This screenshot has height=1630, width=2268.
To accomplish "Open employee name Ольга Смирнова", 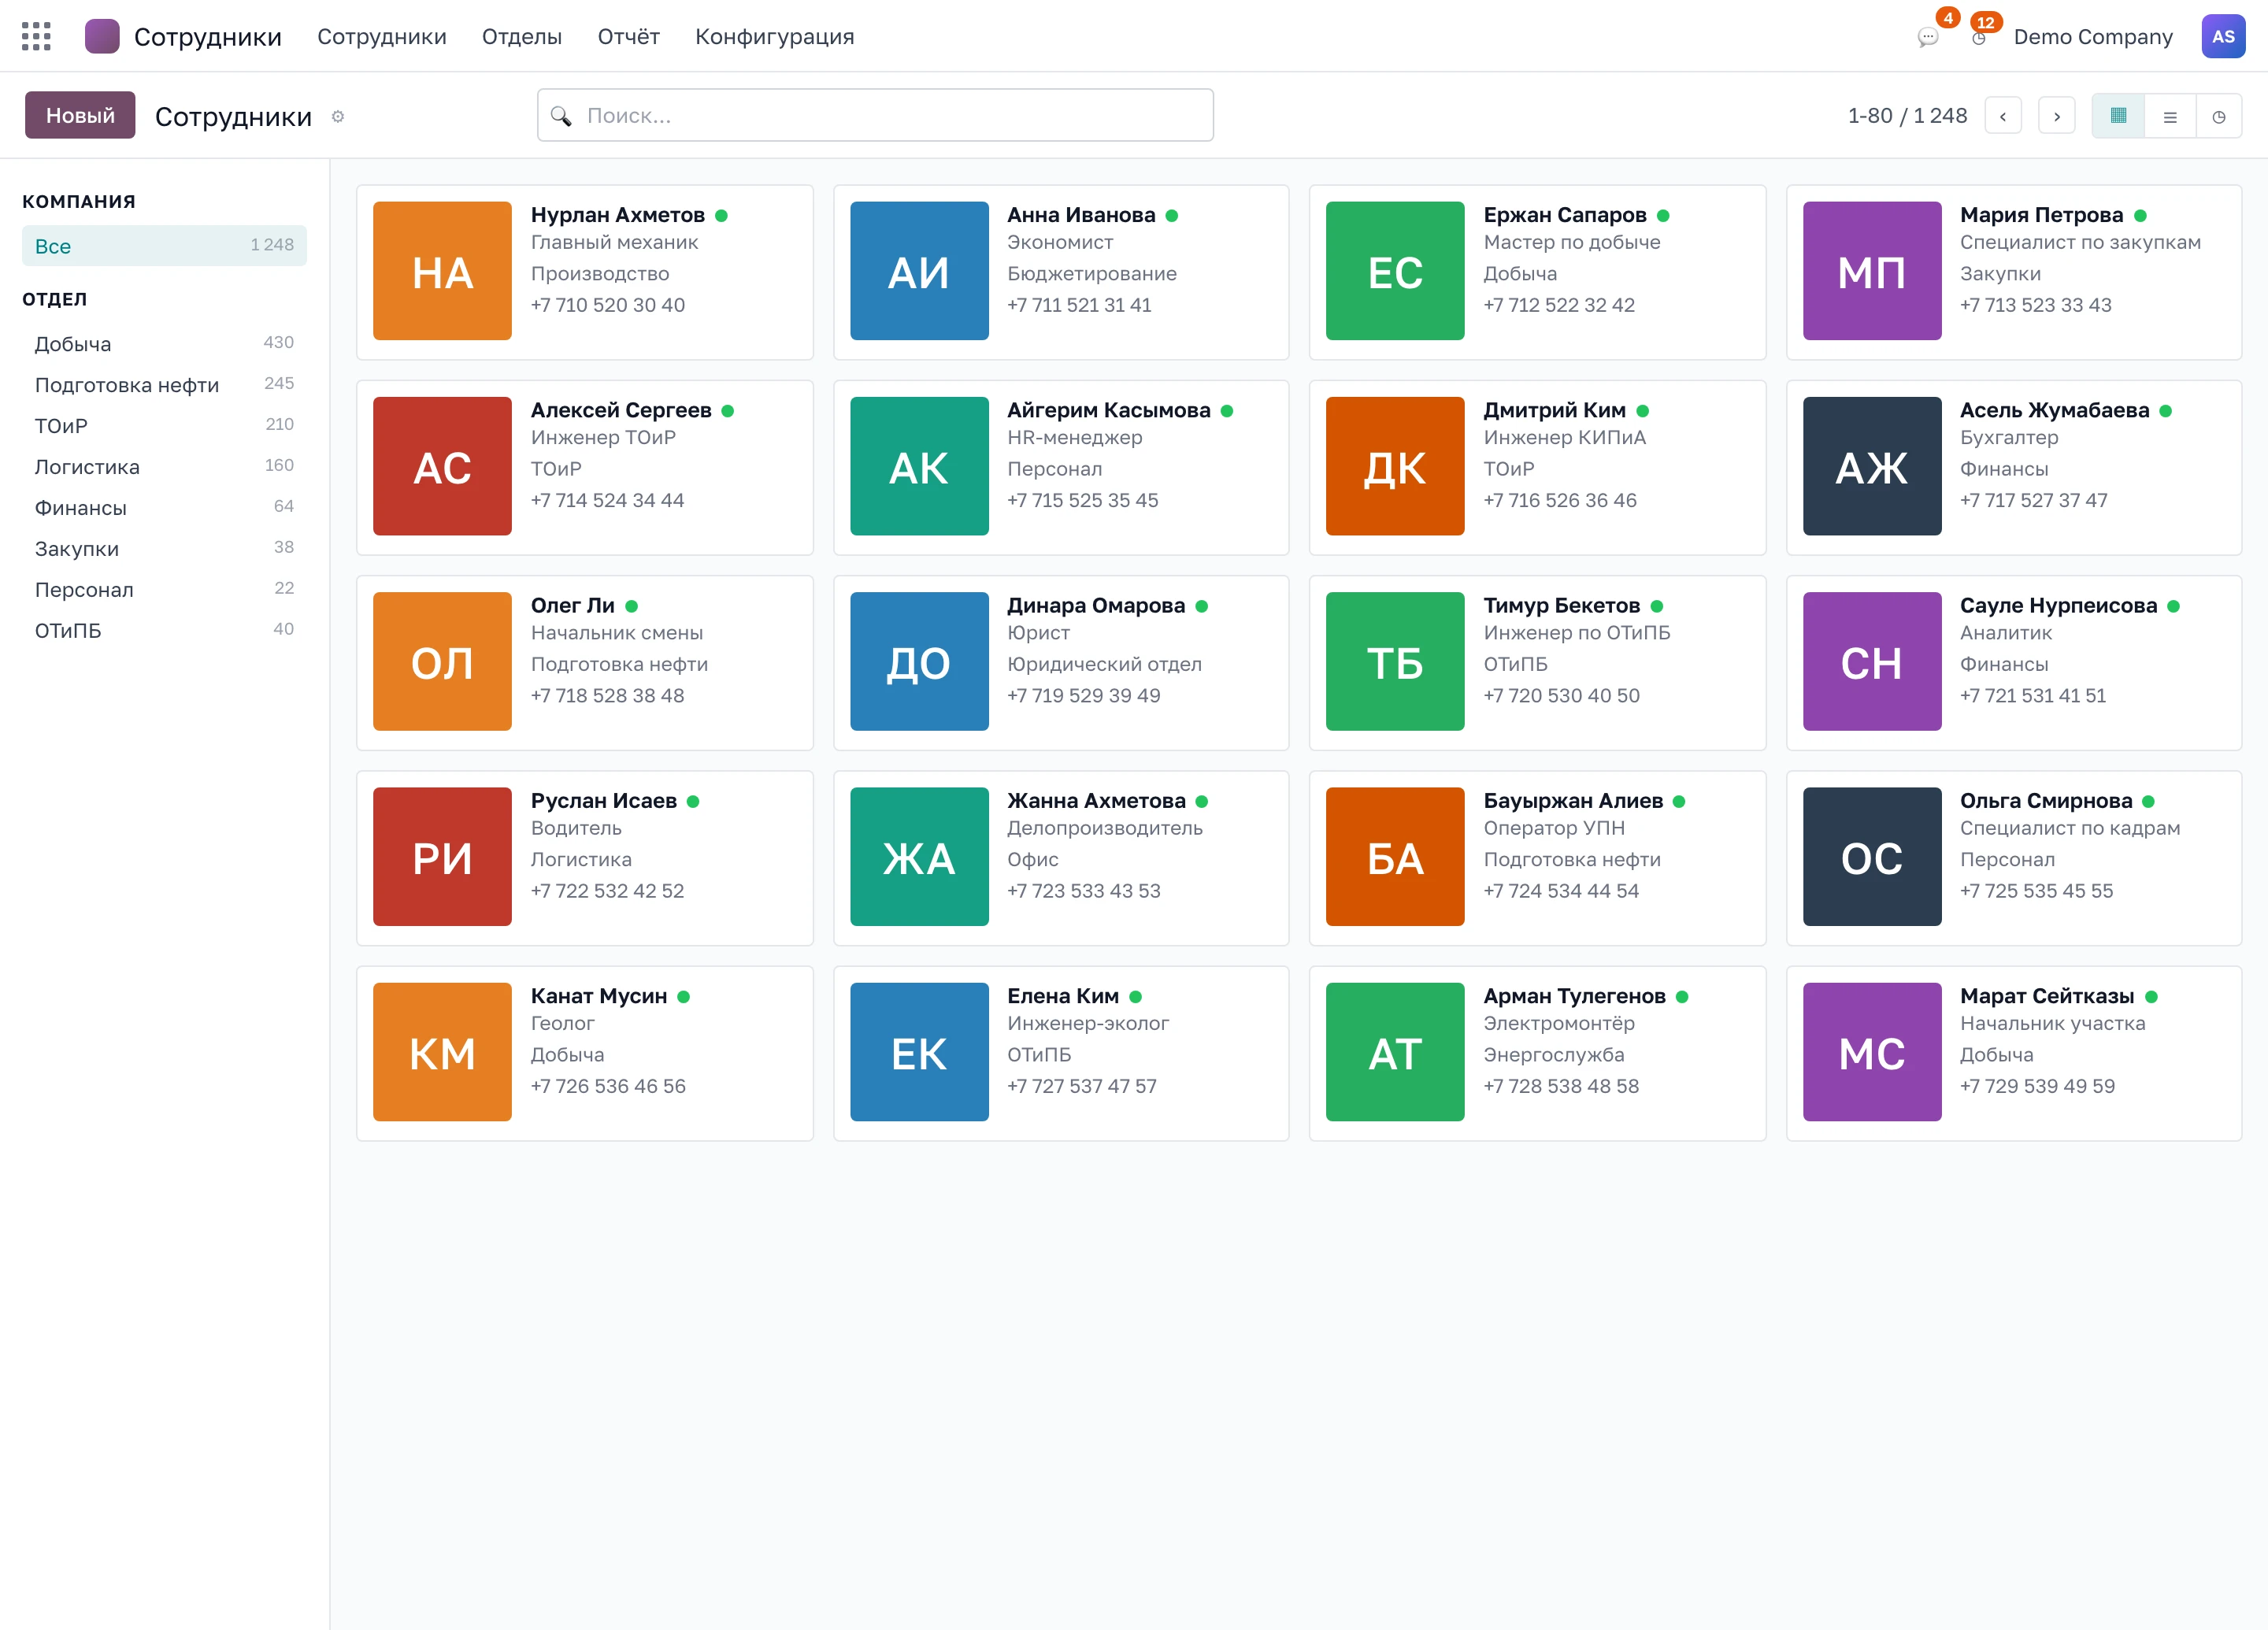I will pyautogui.click(x=2045, y=801).
